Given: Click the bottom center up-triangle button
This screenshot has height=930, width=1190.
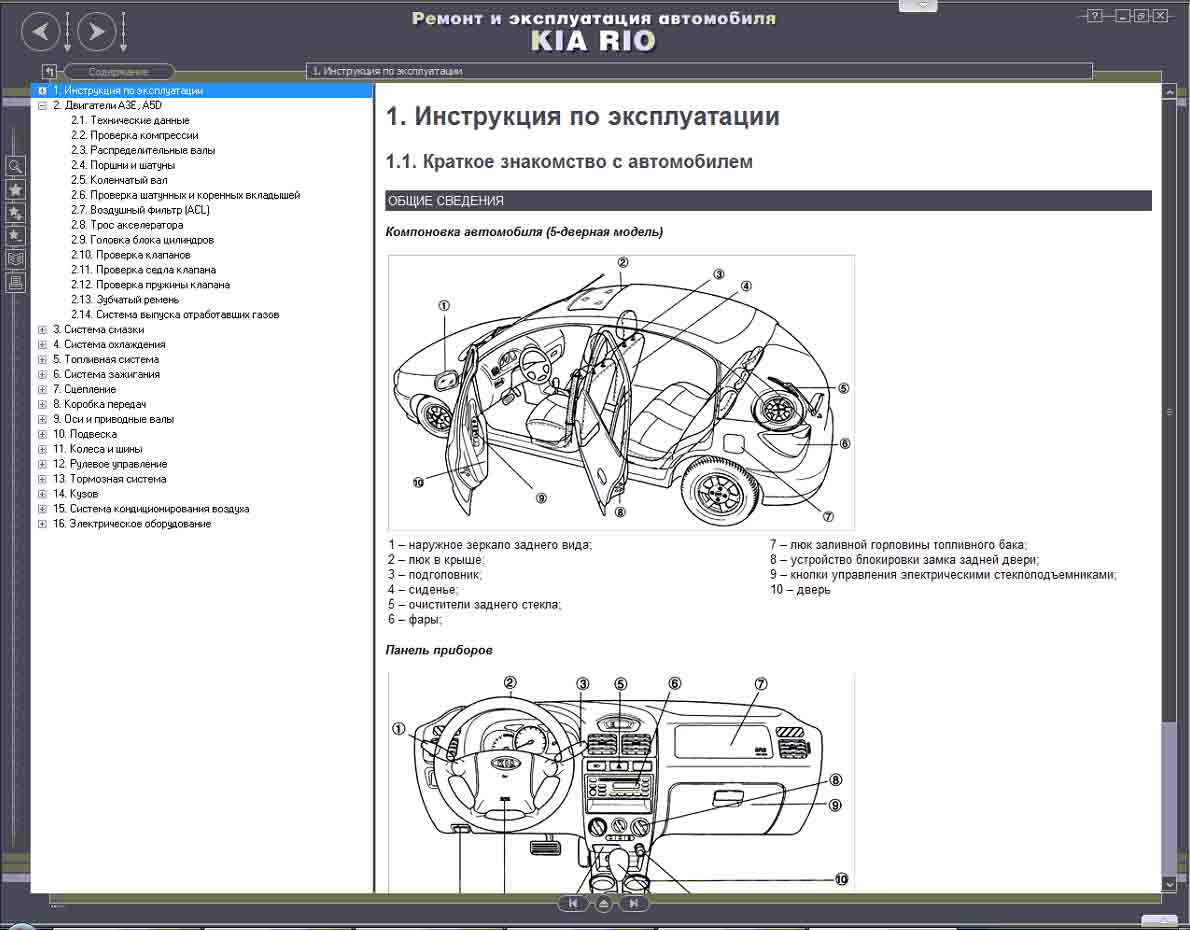Looking at the screenshot, I should 603,903.
